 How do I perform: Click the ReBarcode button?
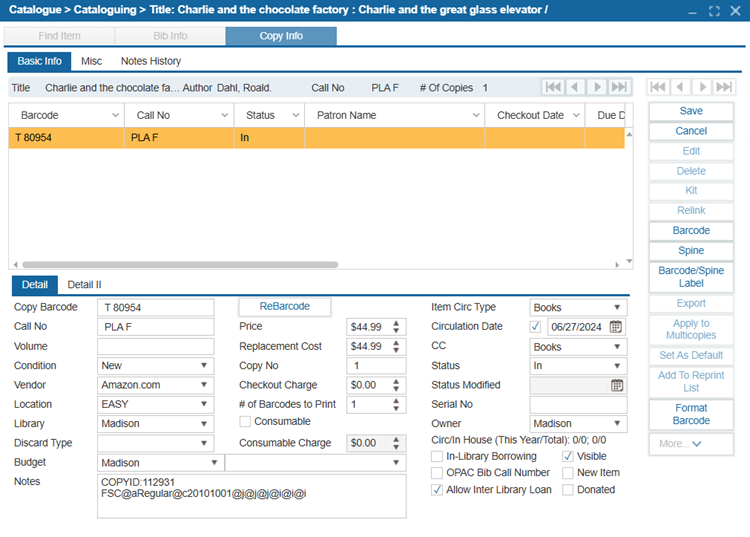pyautogui.click(x=285, y=307)
